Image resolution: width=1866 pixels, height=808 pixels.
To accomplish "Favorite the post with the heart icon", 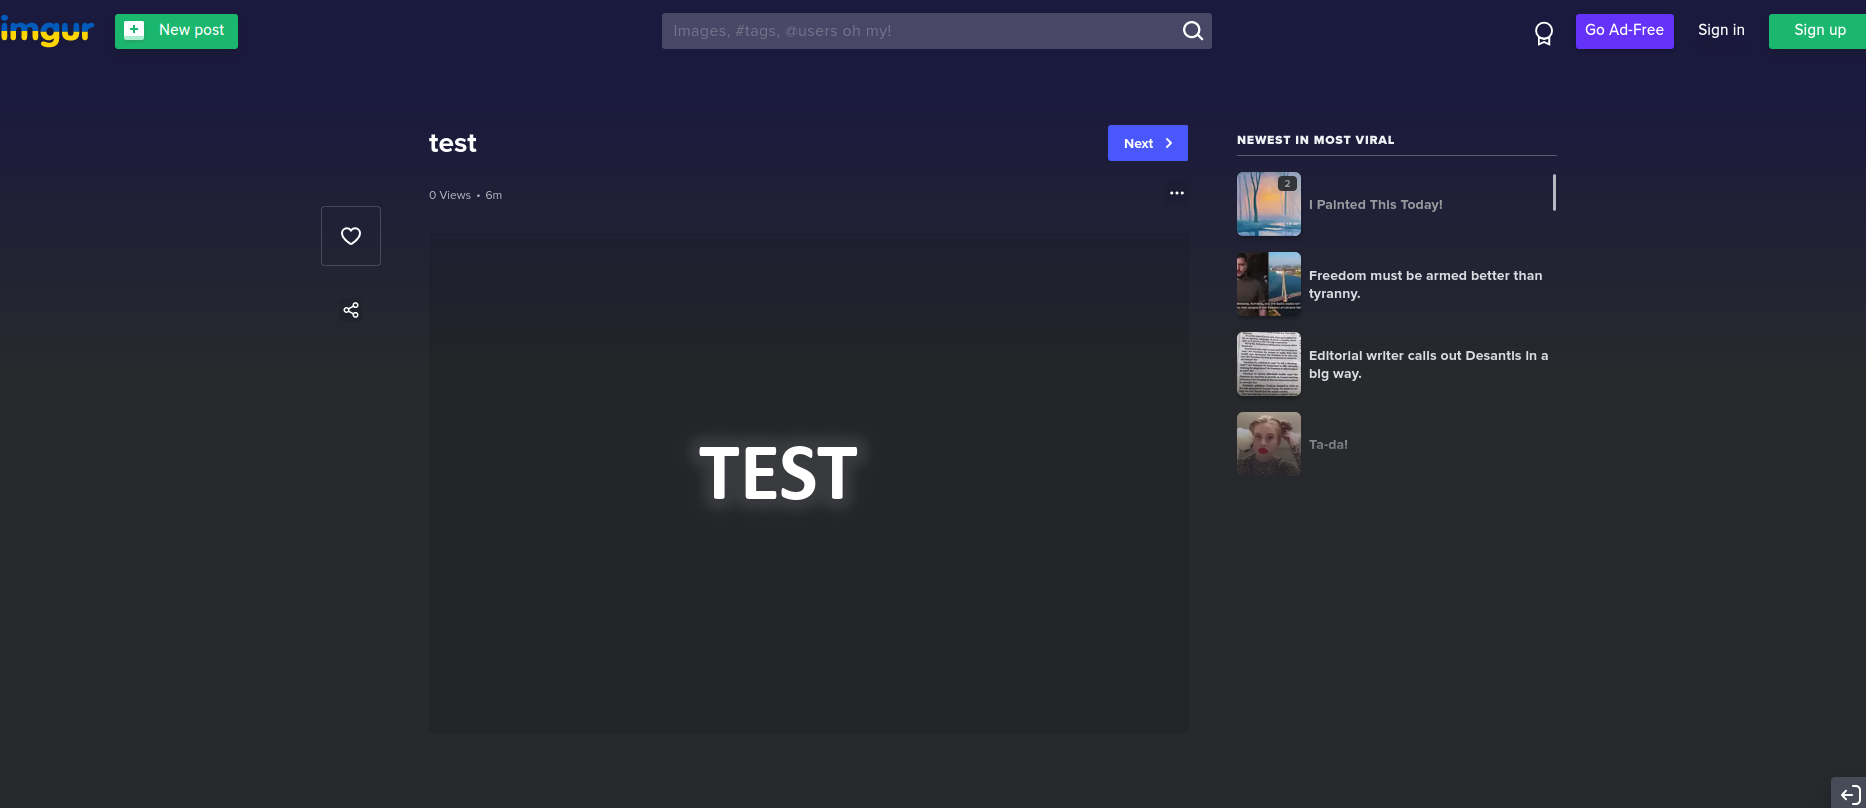I will [351, 236].
